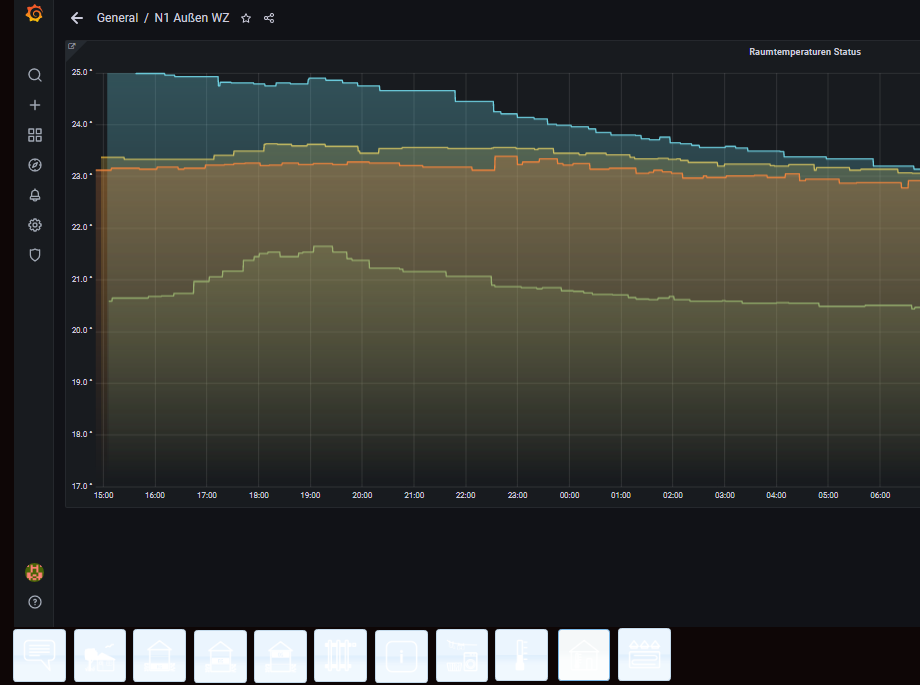The width and height of the screenshot is (920, 685).
Task: Click the user avatar in sidebar
Action: pyautogui.click(x=35, y=572)
